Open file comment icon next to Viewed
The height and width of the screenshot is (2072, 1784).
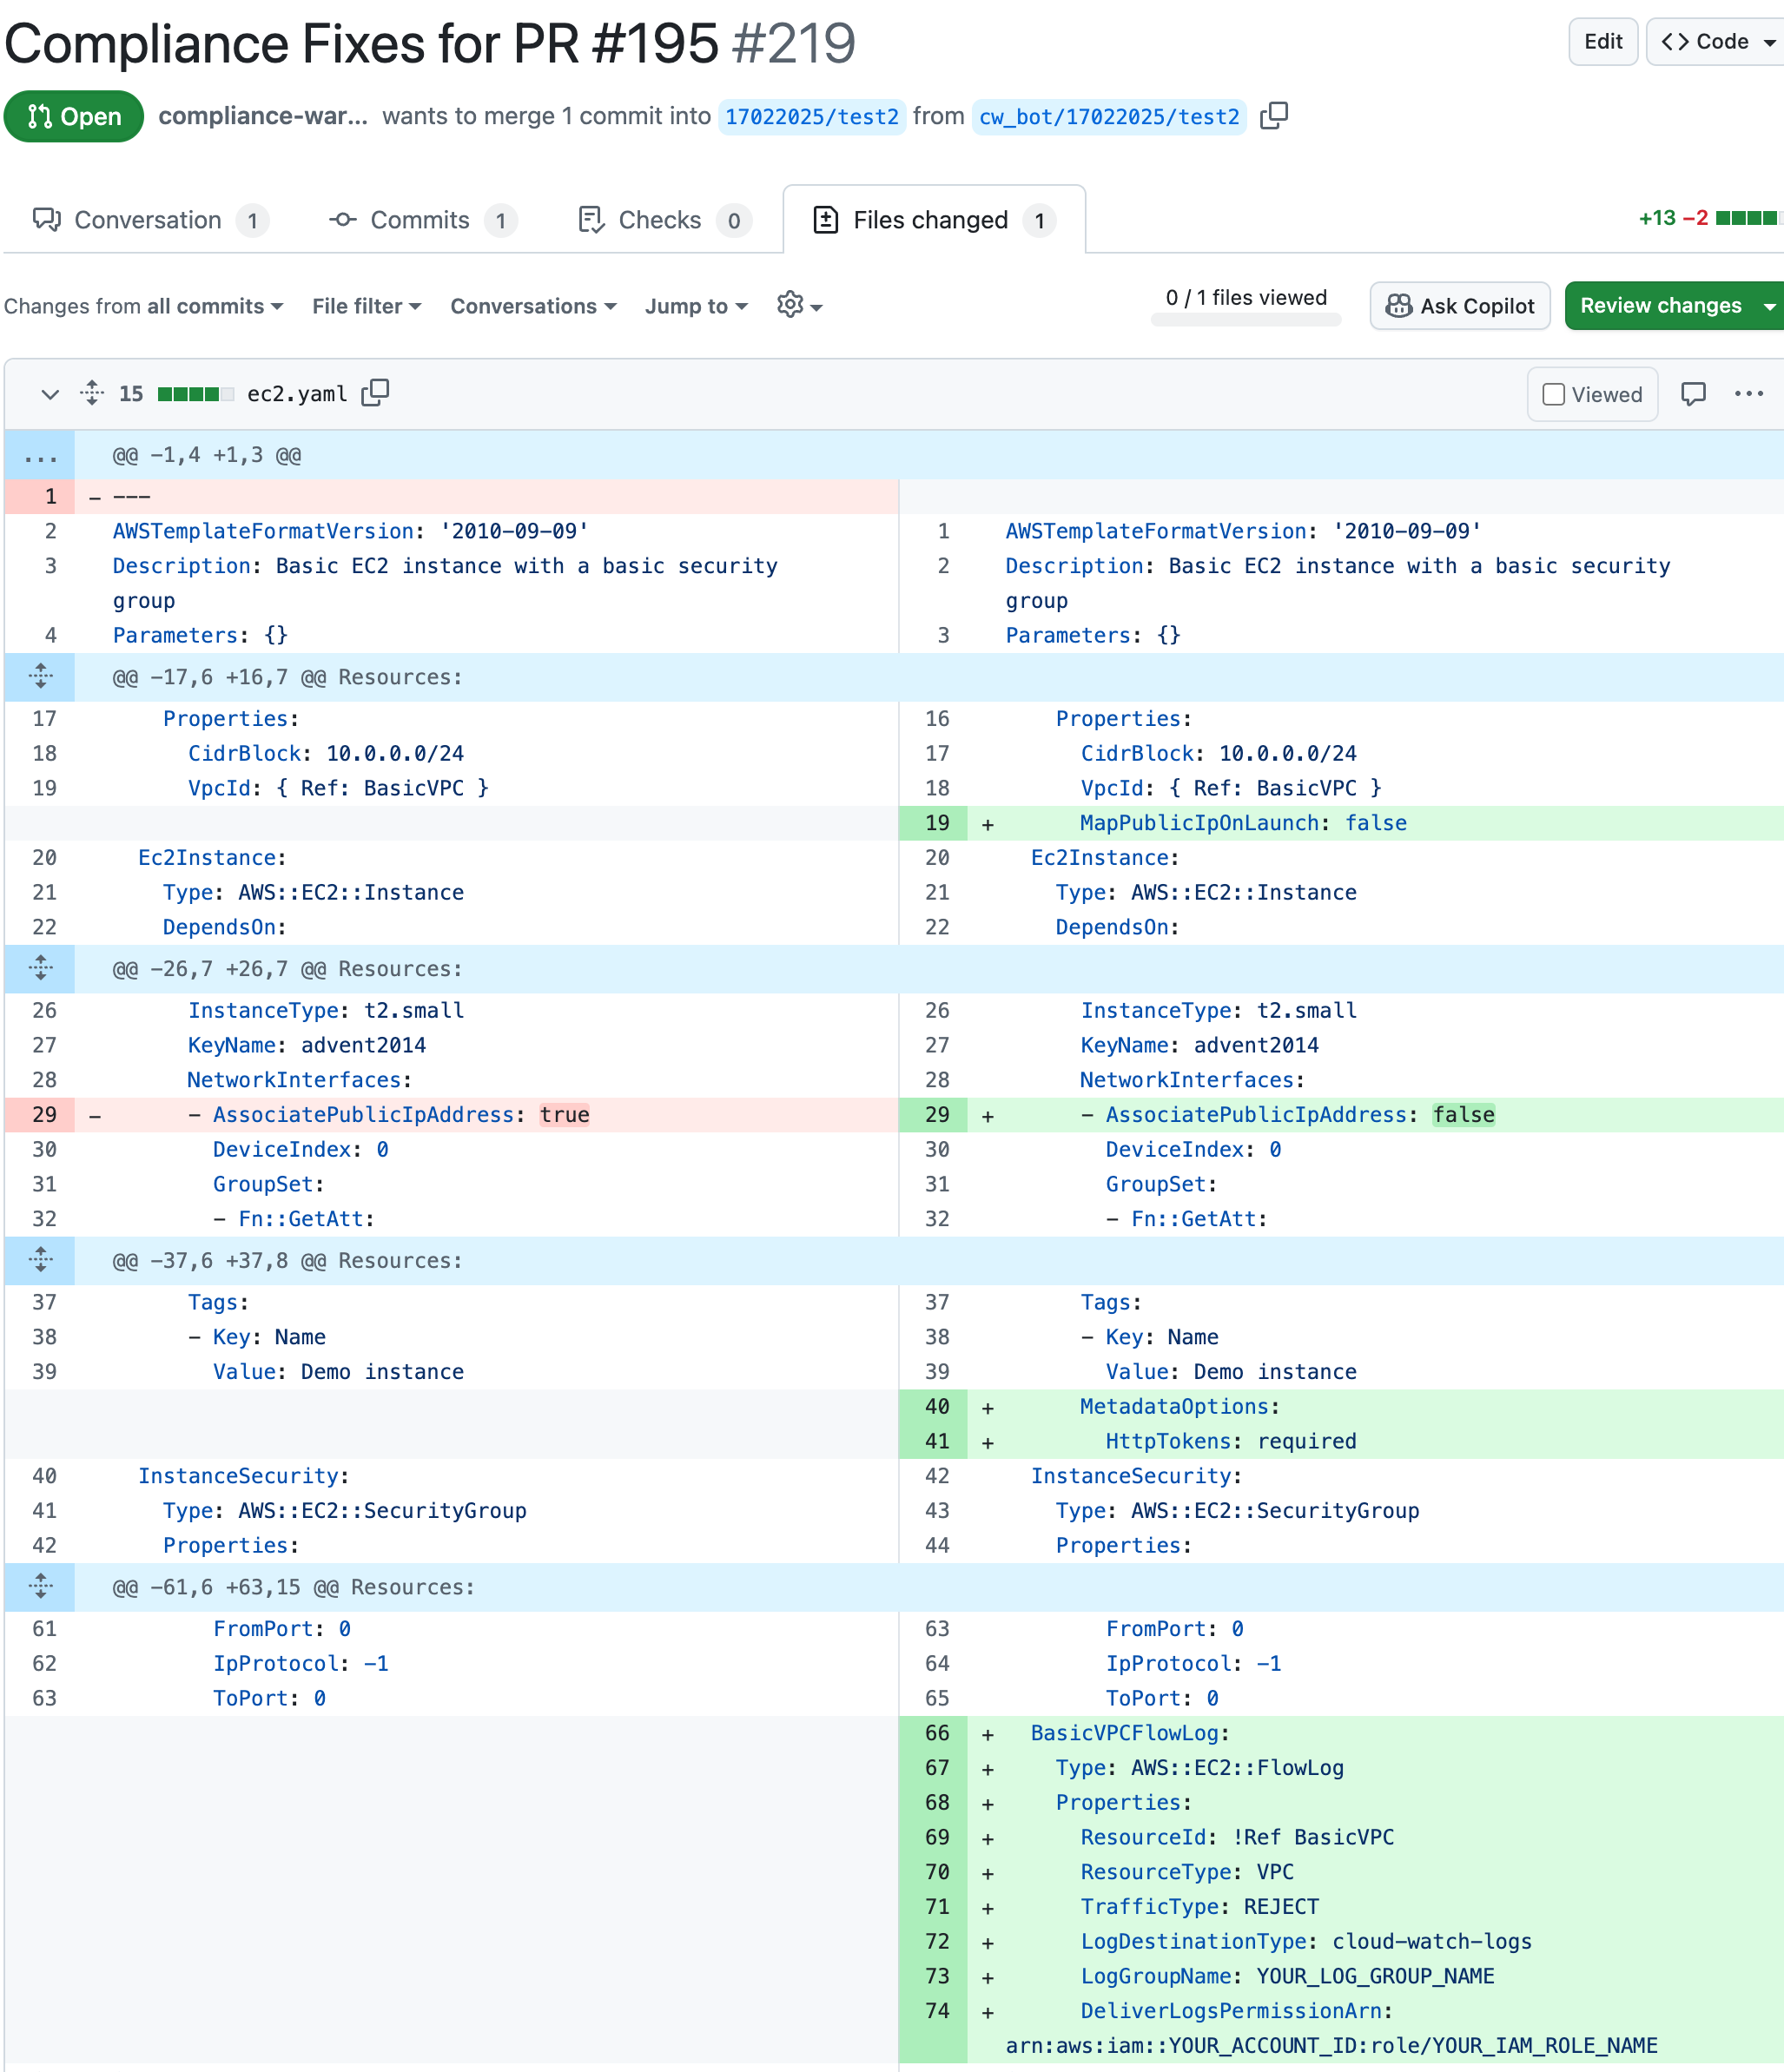point(1692,394)
